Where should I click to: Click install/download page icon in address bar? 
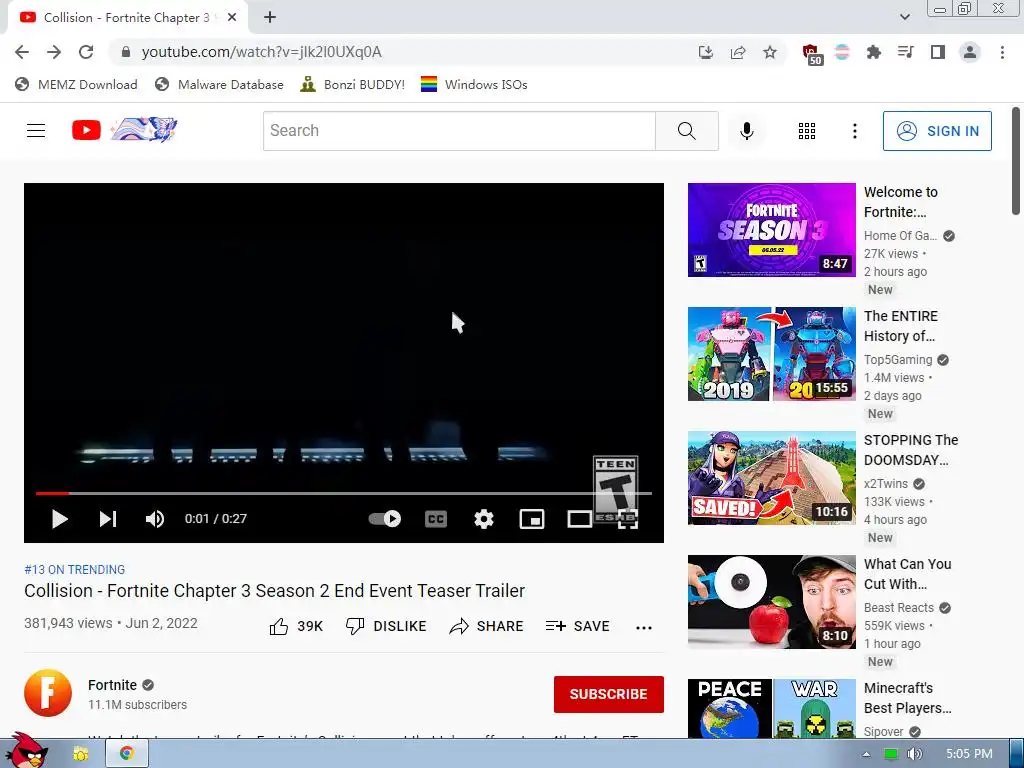click(x=705, y=52)
